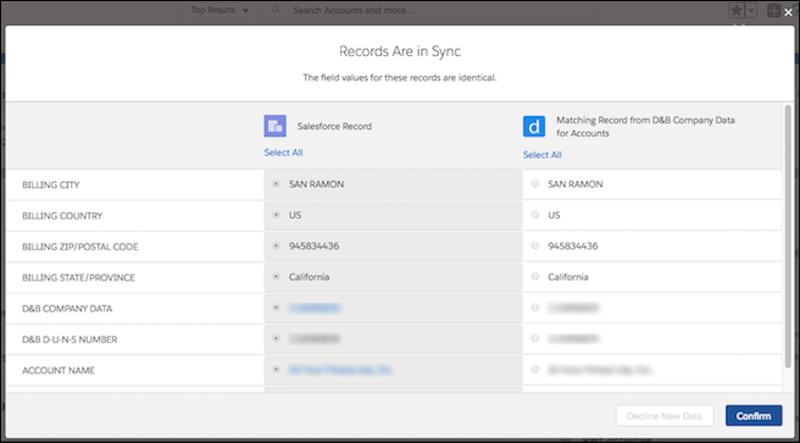Select D&B radio for D-U-N-S Number
800x443 pixels.
(535, 338)
